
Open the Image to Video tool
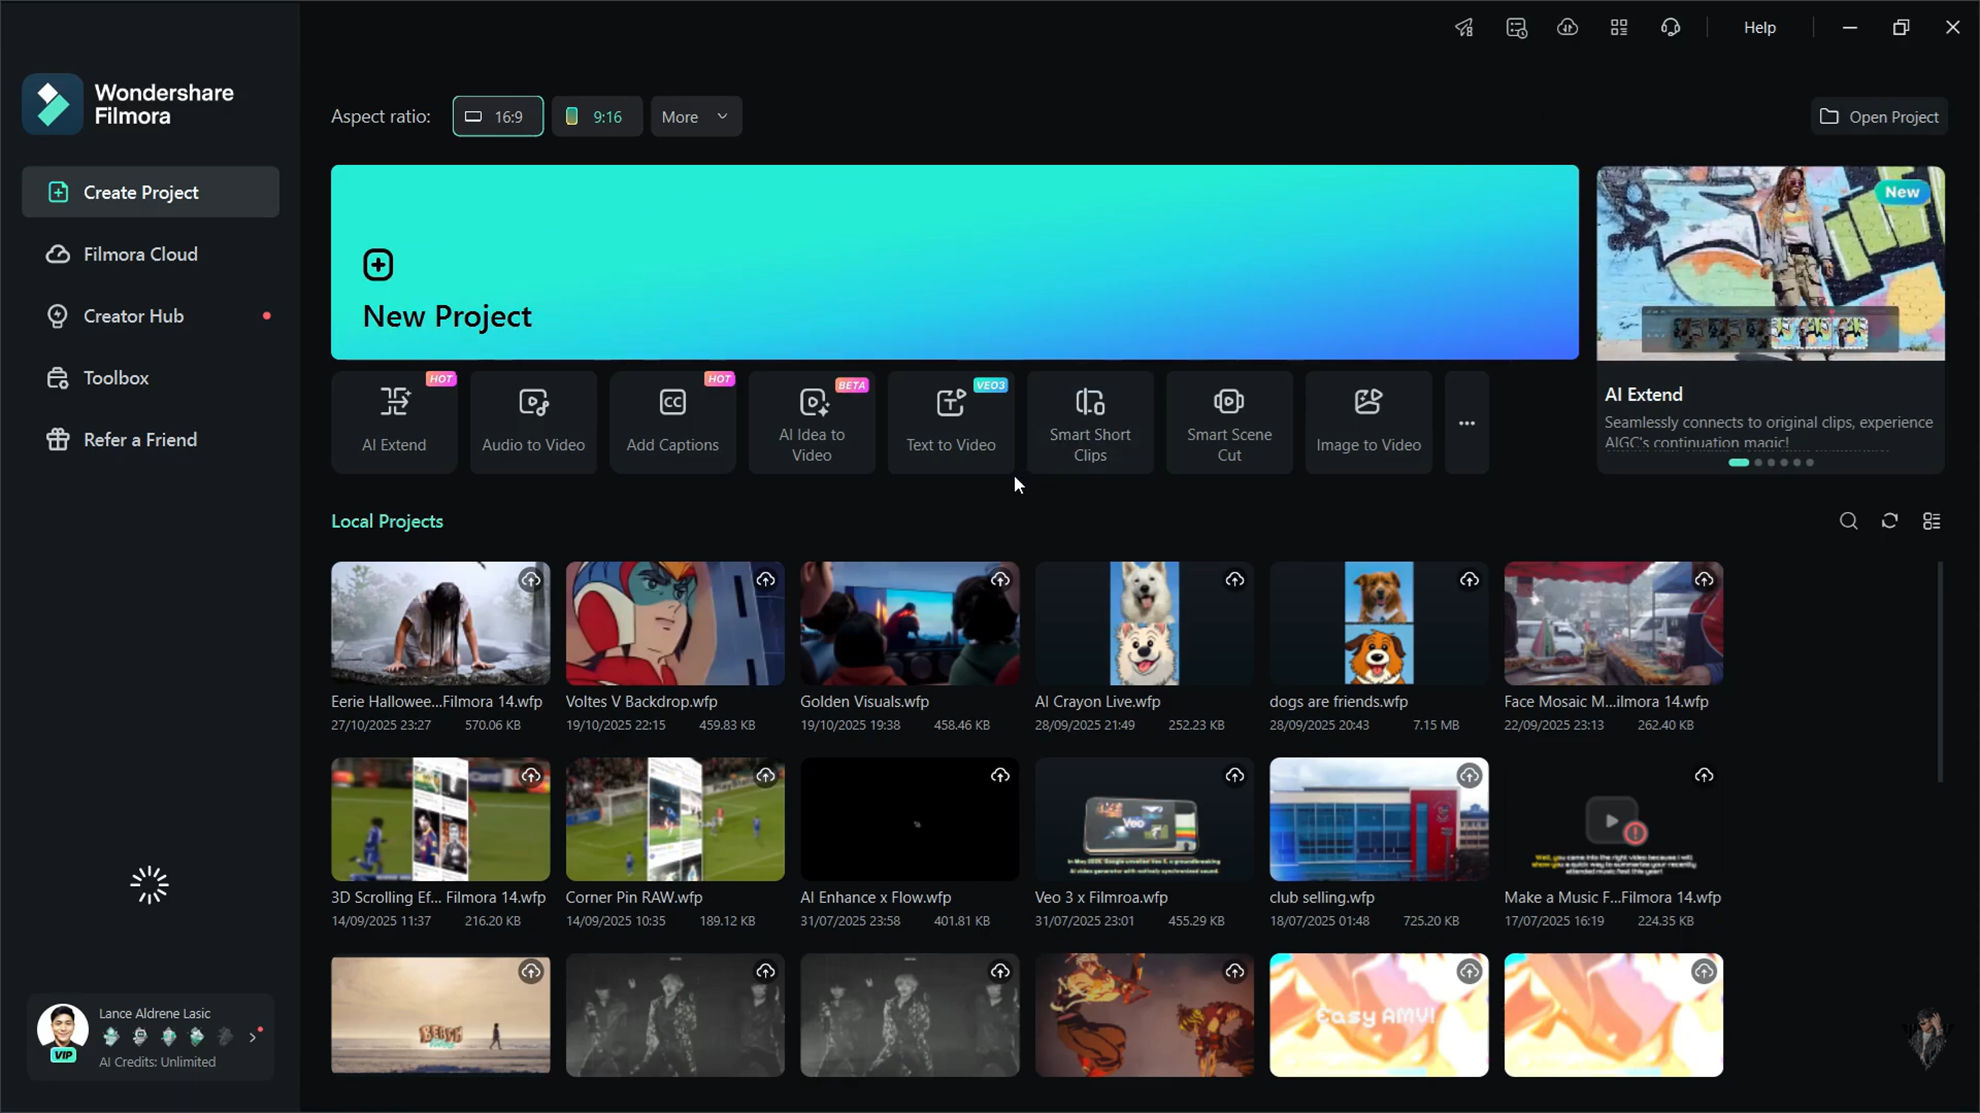1367,421
